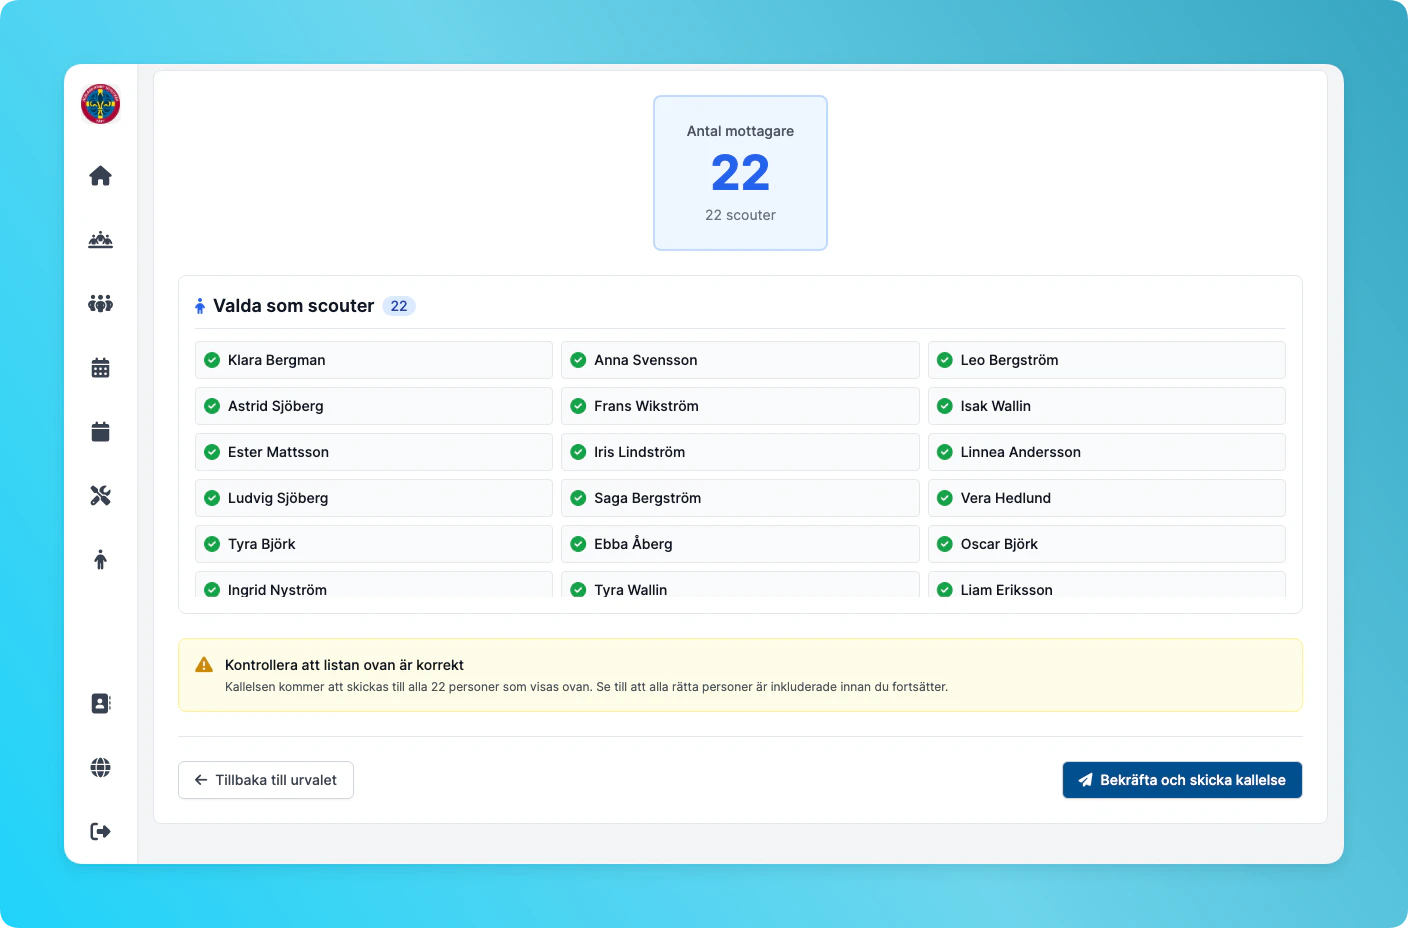Open the globe icon in sidebar
This screenshot has height=928, width=1408.
point(100,768)
